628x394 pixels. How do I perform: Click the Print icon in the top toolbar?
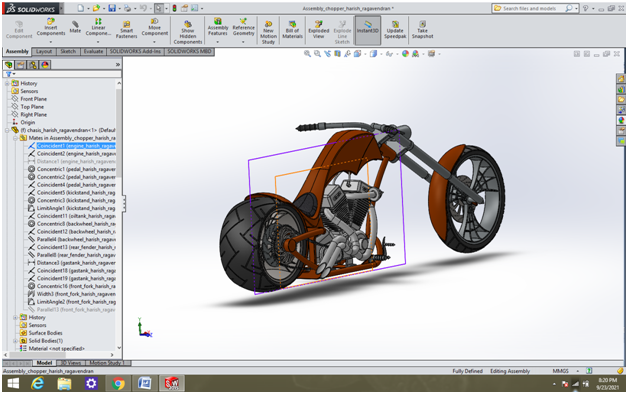pos(127,8)
